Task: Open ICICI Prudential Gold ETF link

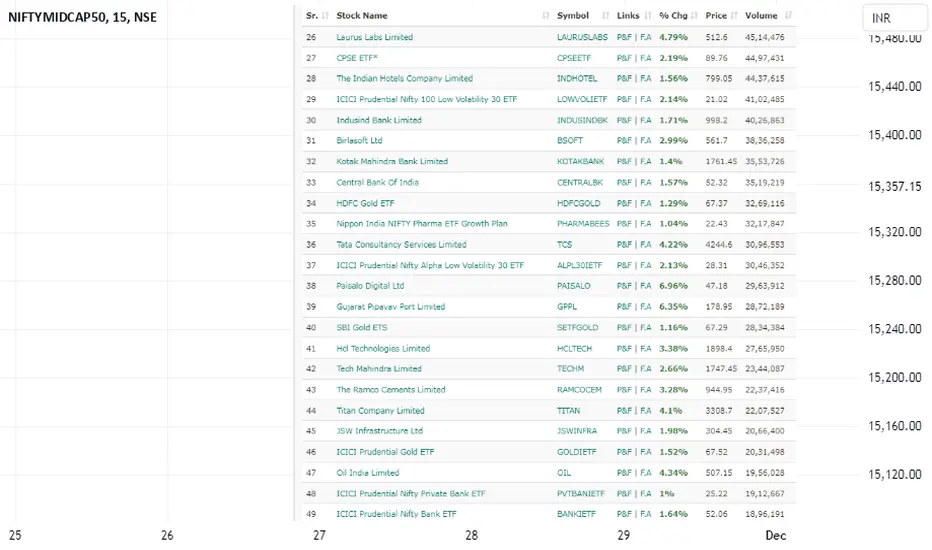Action: click(x=385, y=452)
